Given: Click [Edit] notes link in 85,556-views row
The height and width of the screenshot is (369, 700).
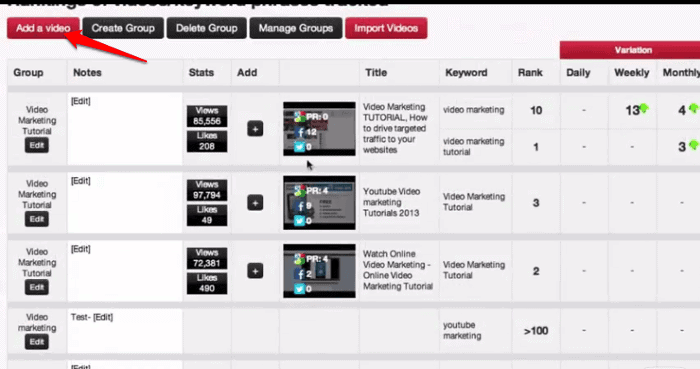Looking at the screenshot, I should (80, 101).
